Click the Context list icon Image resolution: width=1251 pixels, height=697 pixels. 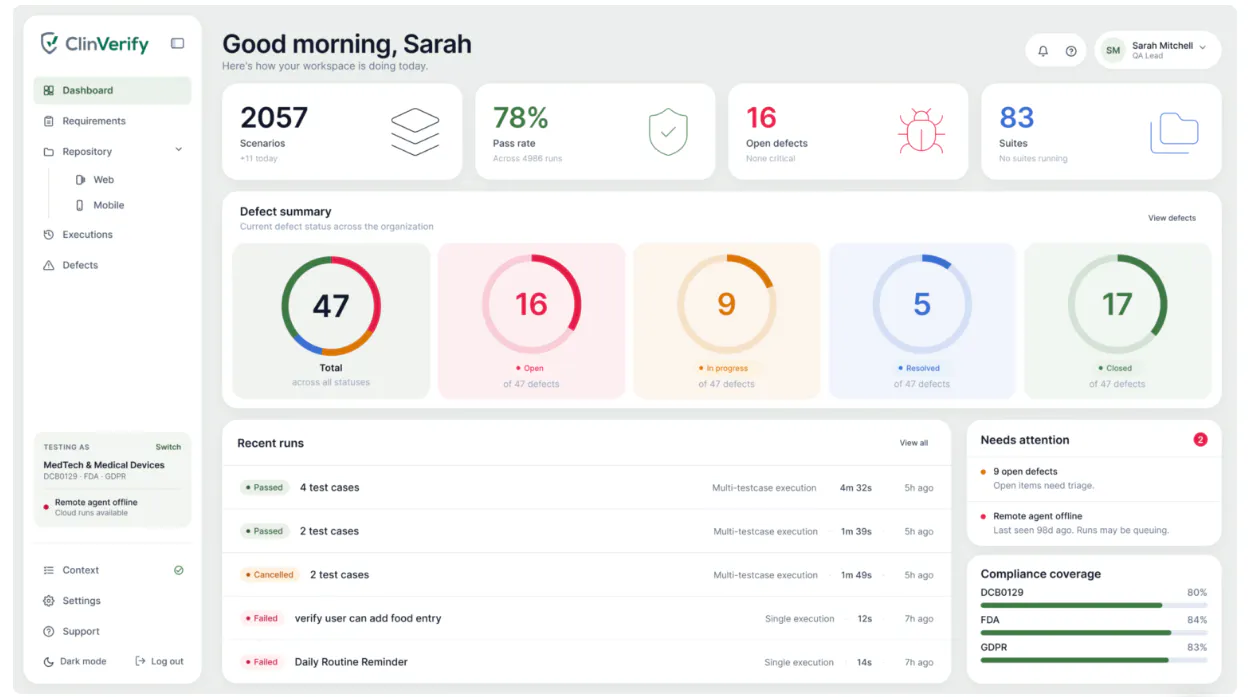tap(48, 570)
